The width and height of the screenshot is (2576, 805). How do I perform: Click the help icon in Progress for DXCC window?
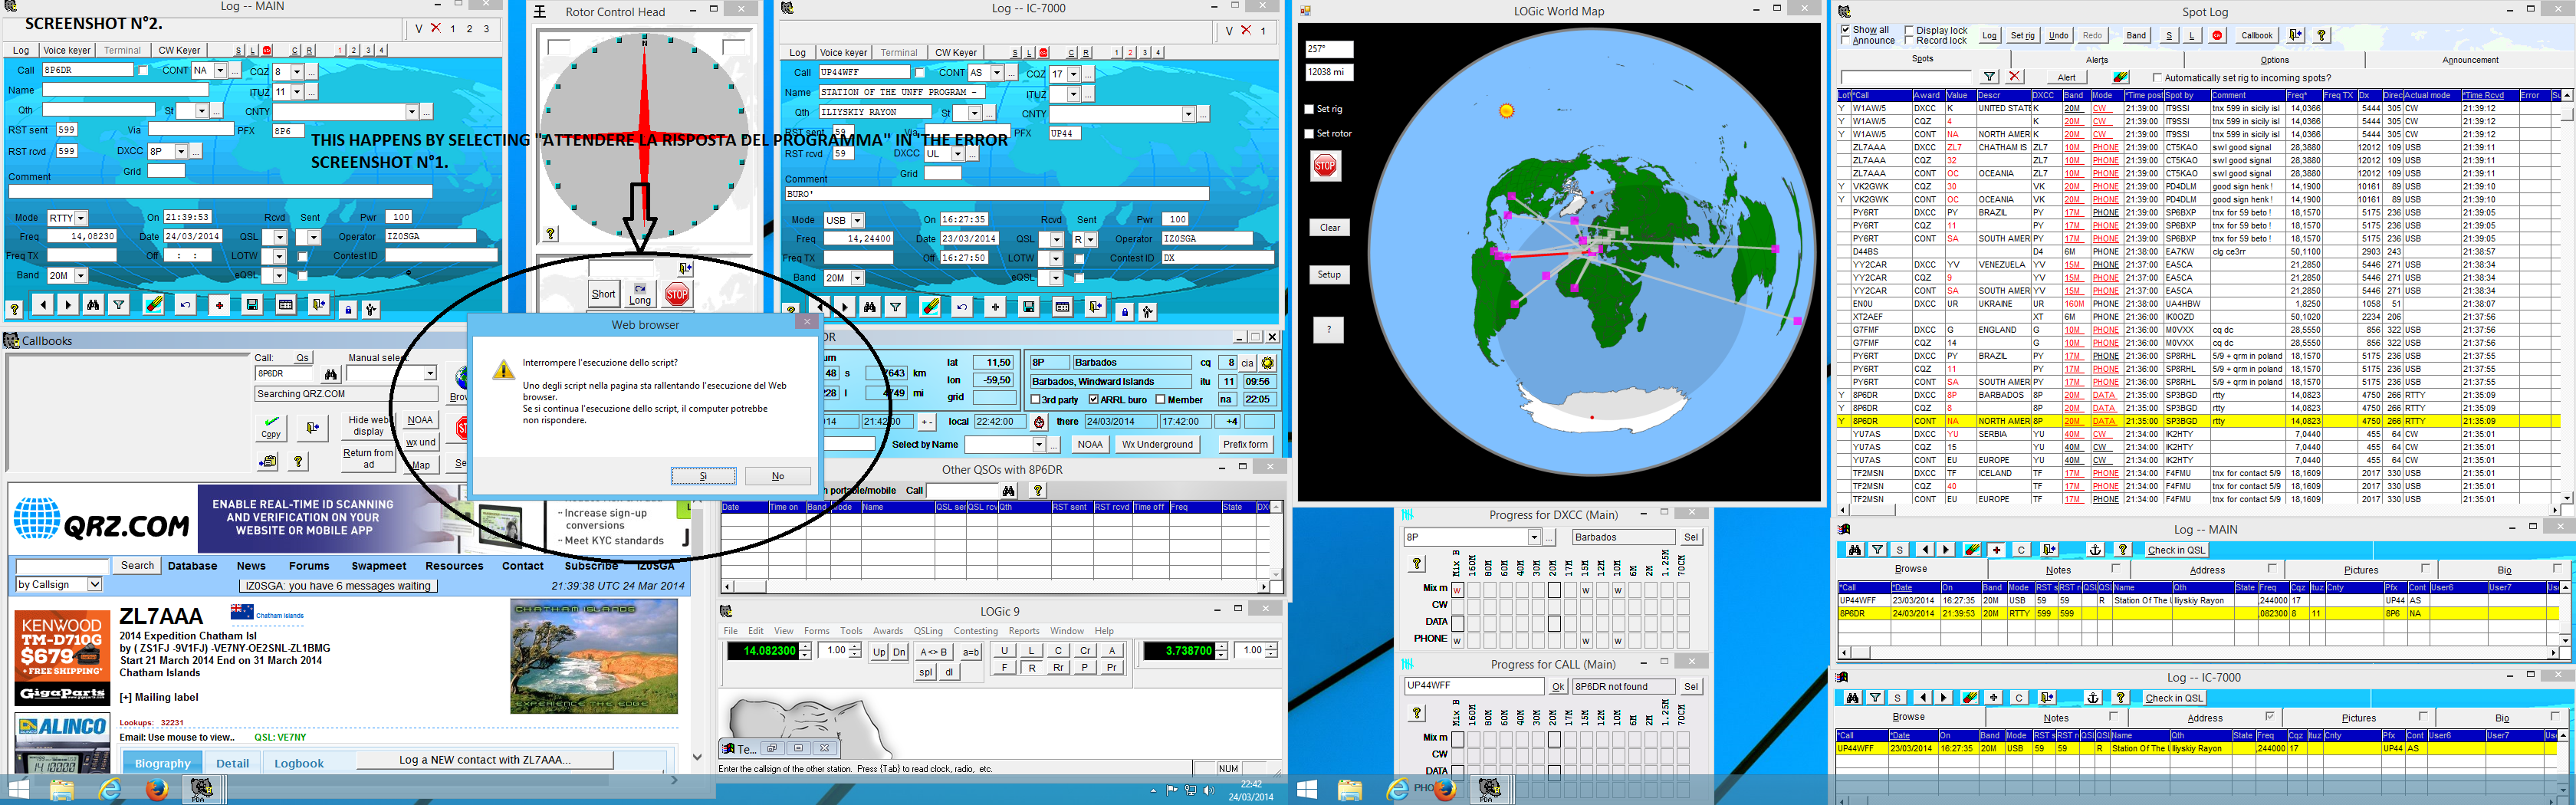1417,564
